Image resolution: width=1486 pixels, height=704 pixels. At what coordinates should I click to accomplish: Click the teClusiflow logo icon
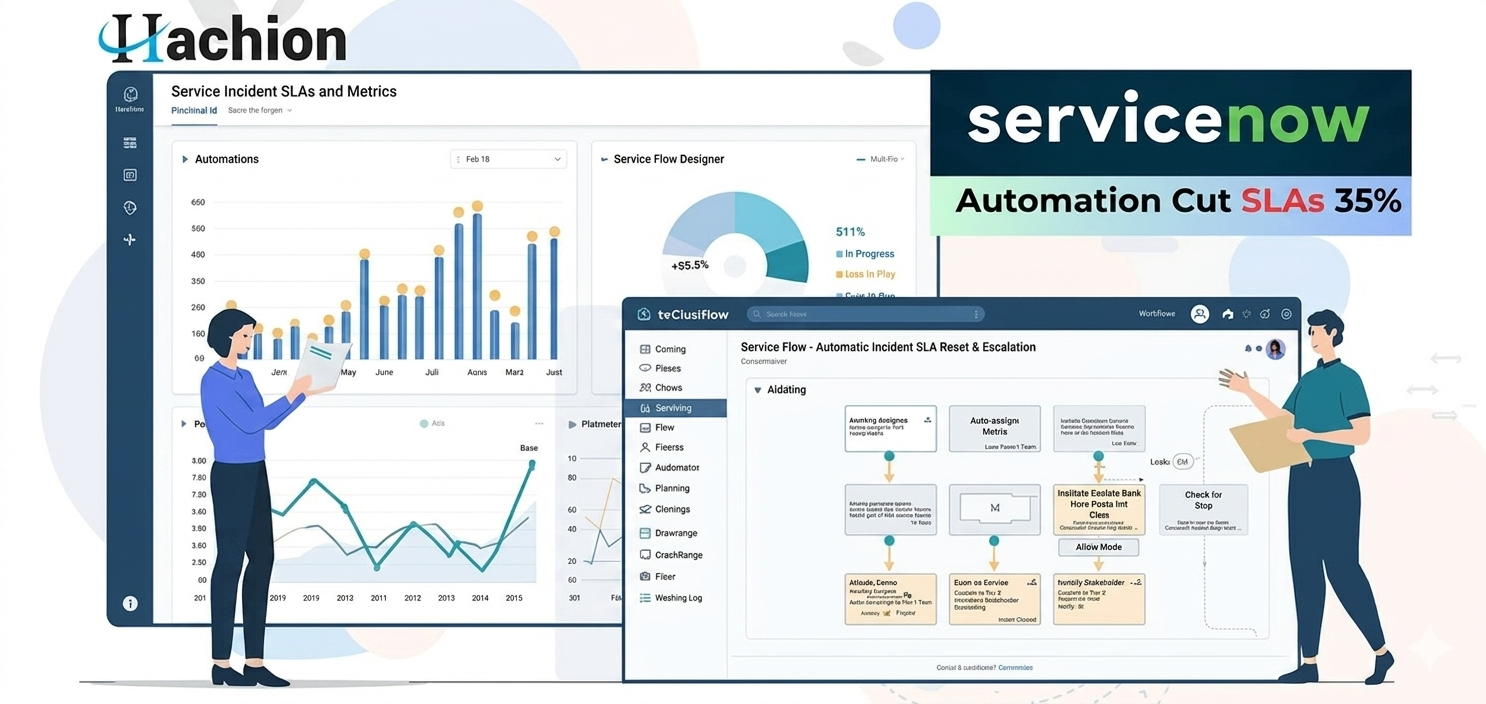tap(644, 314)
